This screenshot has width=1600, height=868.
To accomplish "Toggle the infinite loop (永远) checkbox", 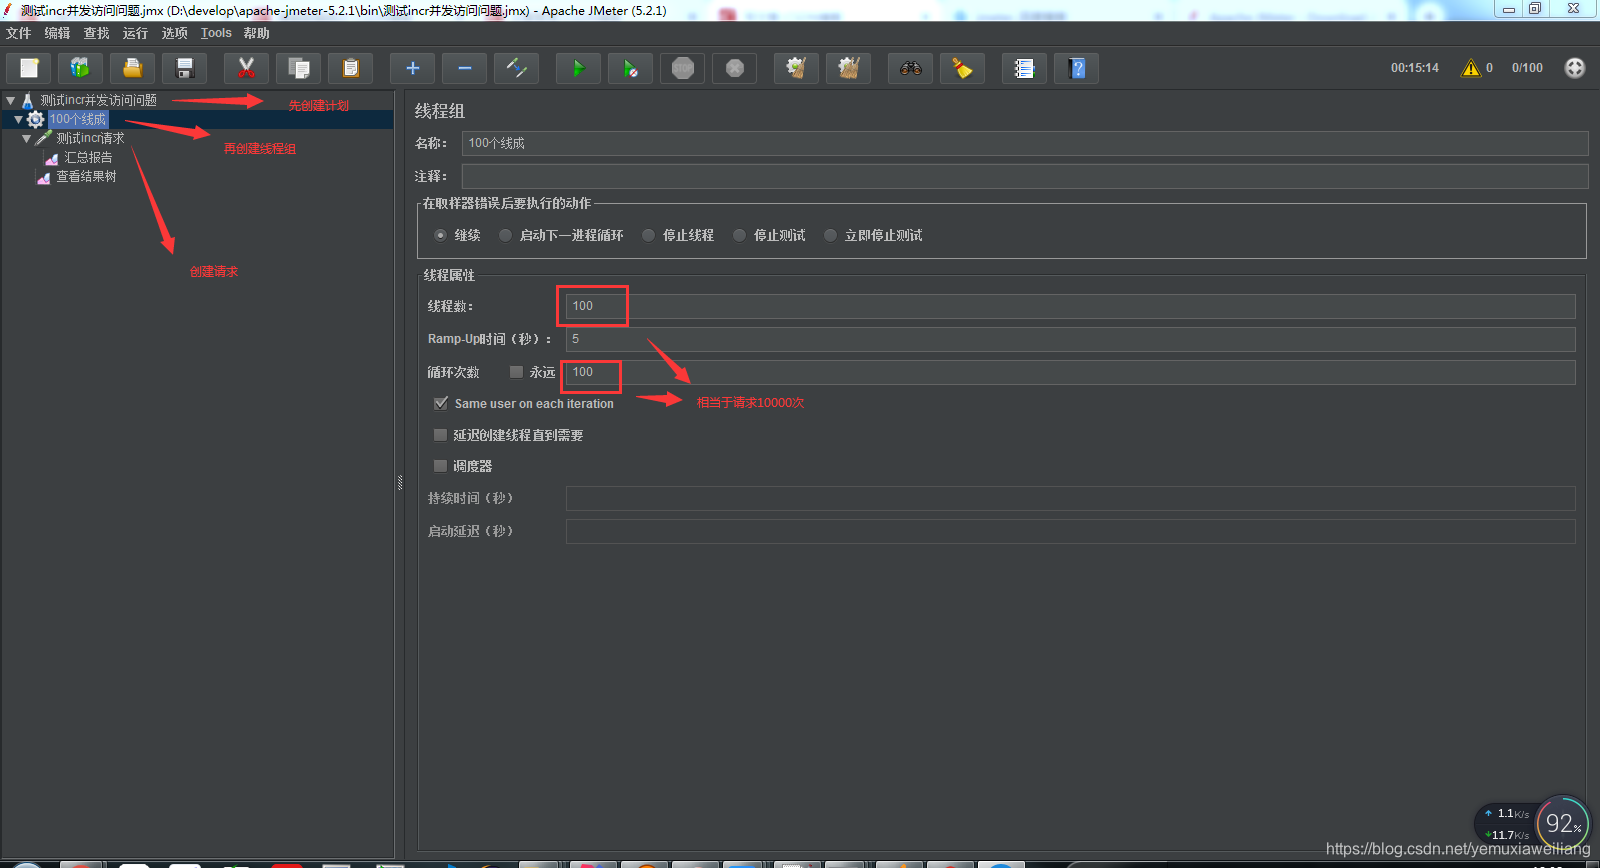I will pos(516,372).
